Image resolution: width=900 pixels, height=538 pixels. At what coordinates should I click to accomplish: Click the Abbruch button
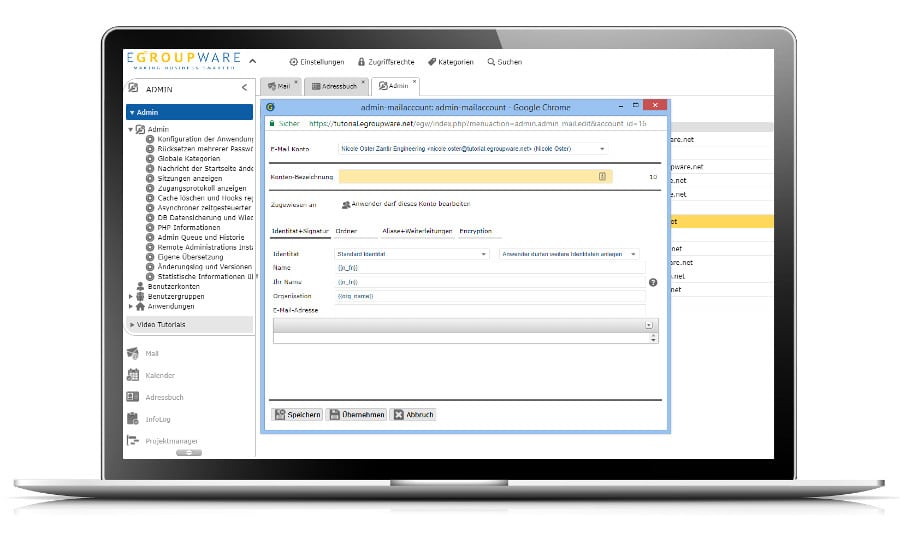click(x=413, y=415)
